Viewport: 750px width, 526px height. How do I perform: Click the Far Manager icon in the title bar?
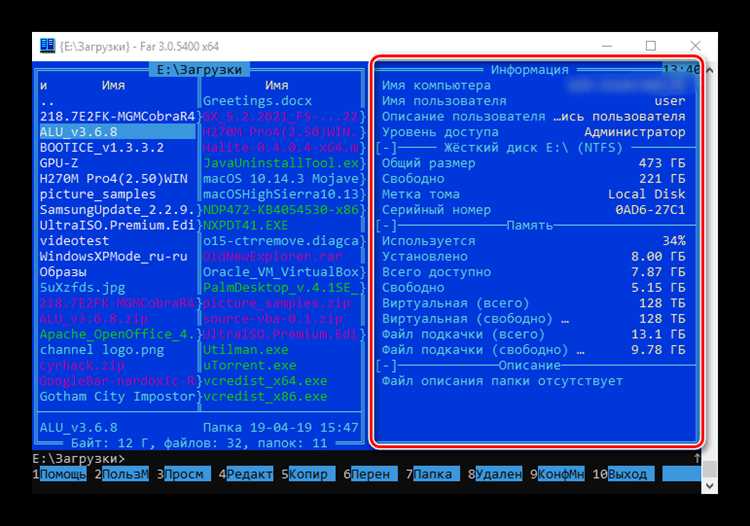pyautogui.click(x=48, y=46)
